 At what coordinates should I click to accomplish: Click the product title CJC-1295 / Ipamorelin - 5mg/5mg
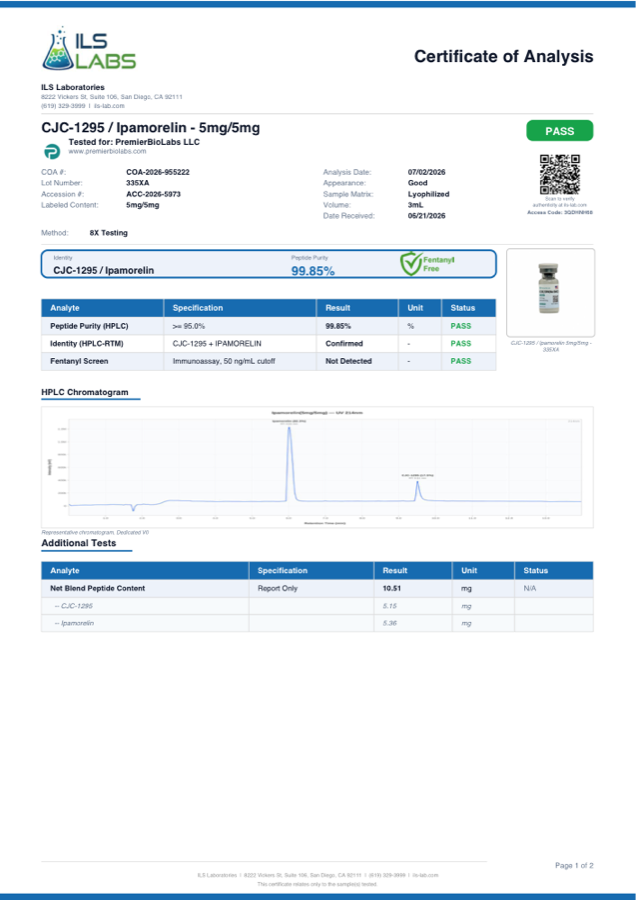[150, 128]
